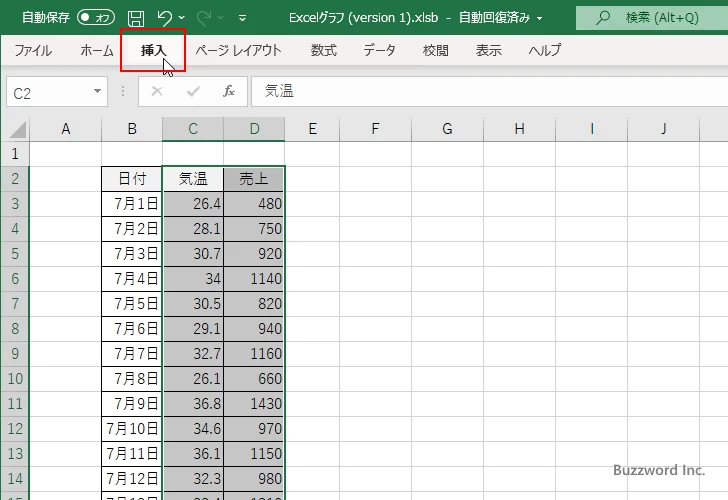Open the 数式 tab
The image size is (728, 500).
[324, 50]
